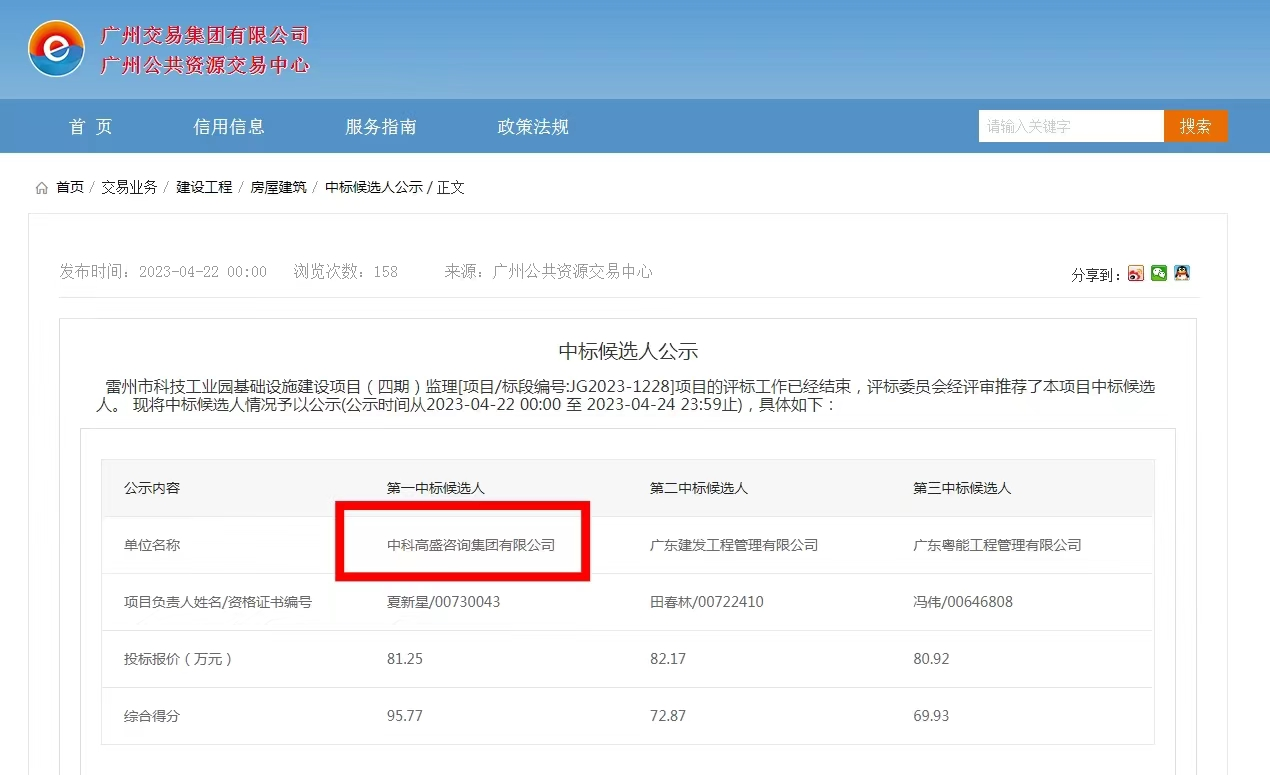Go to 首页 breadcrumb link
The image size is (1270, 775).
pos(70,187)
